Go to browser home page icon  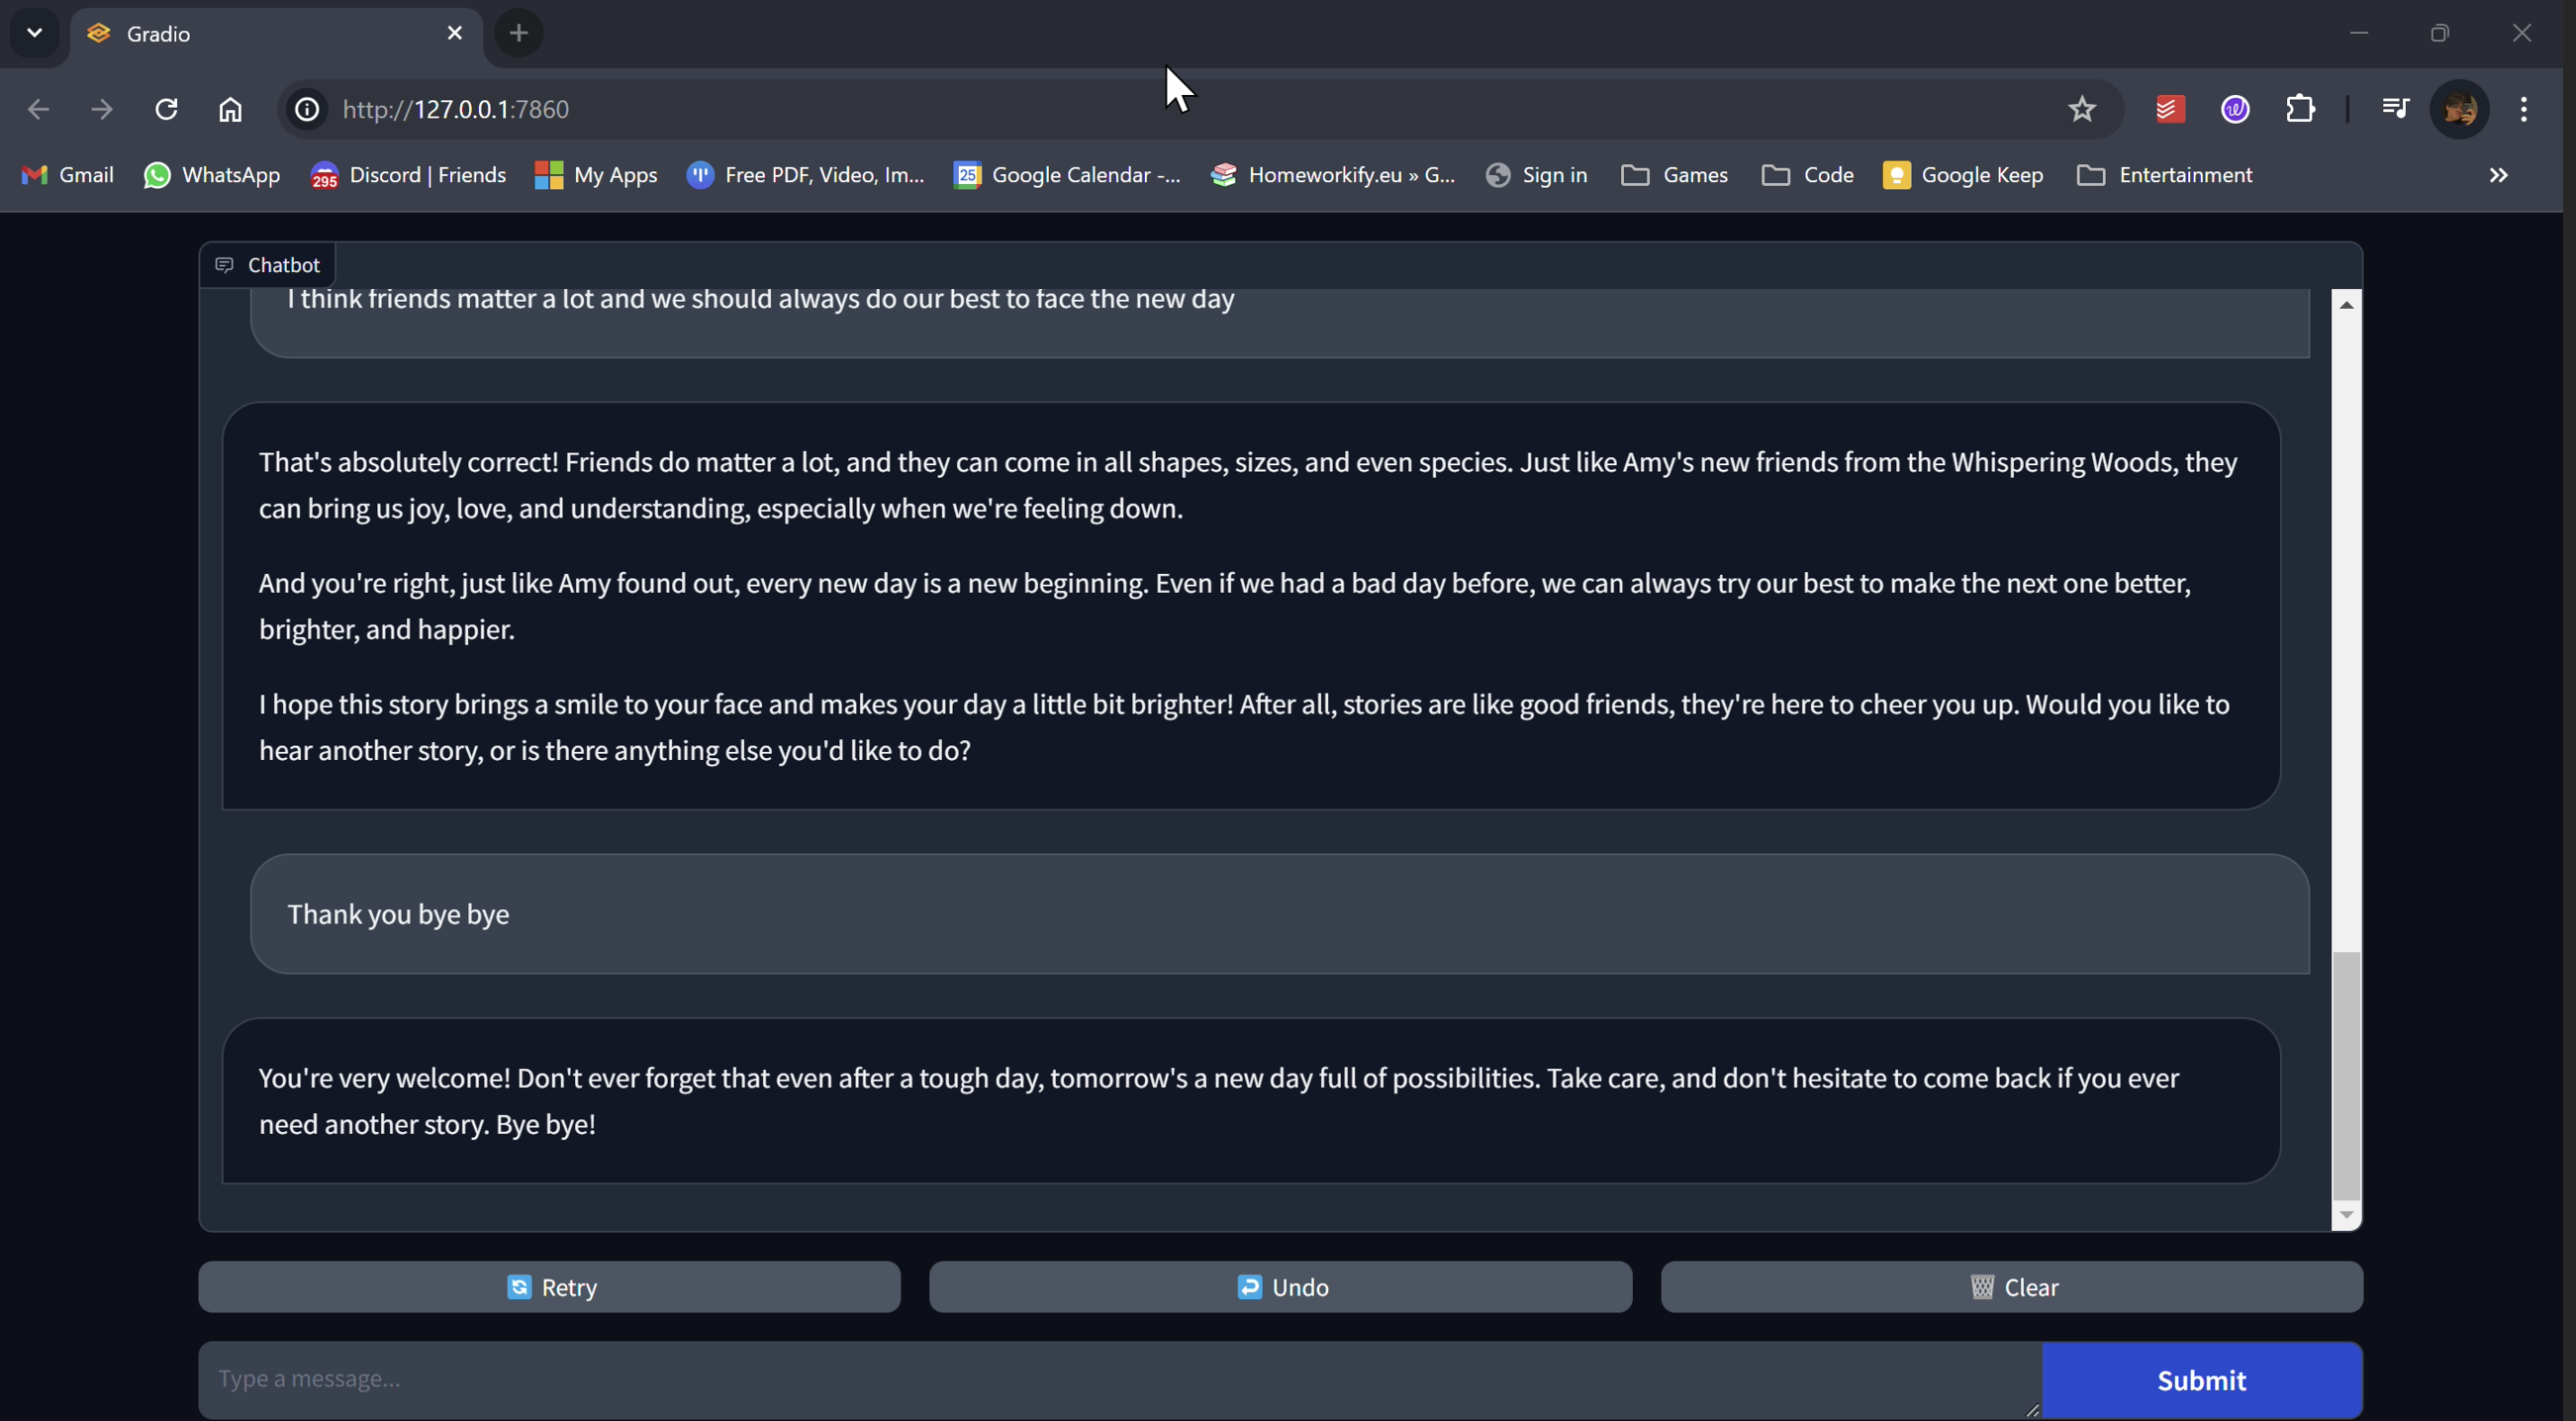(230, 109)
